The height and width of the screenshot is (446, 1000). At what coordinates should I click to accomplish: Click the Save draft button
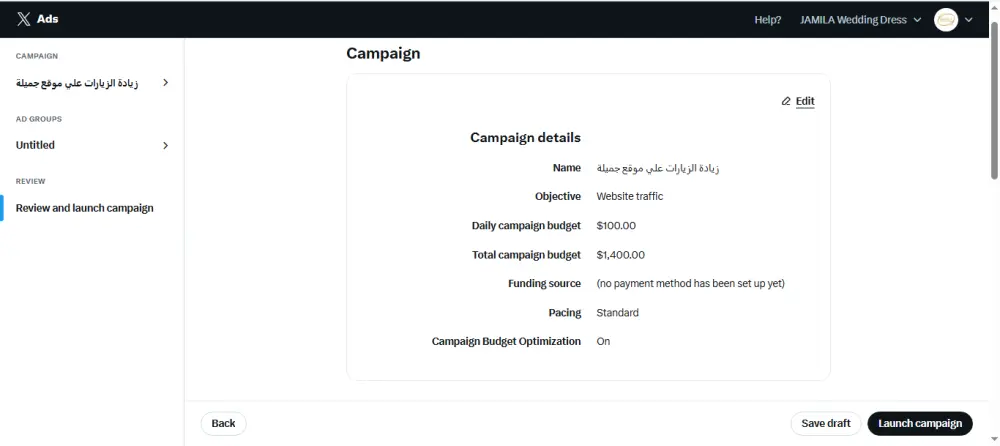pos(825,423)
